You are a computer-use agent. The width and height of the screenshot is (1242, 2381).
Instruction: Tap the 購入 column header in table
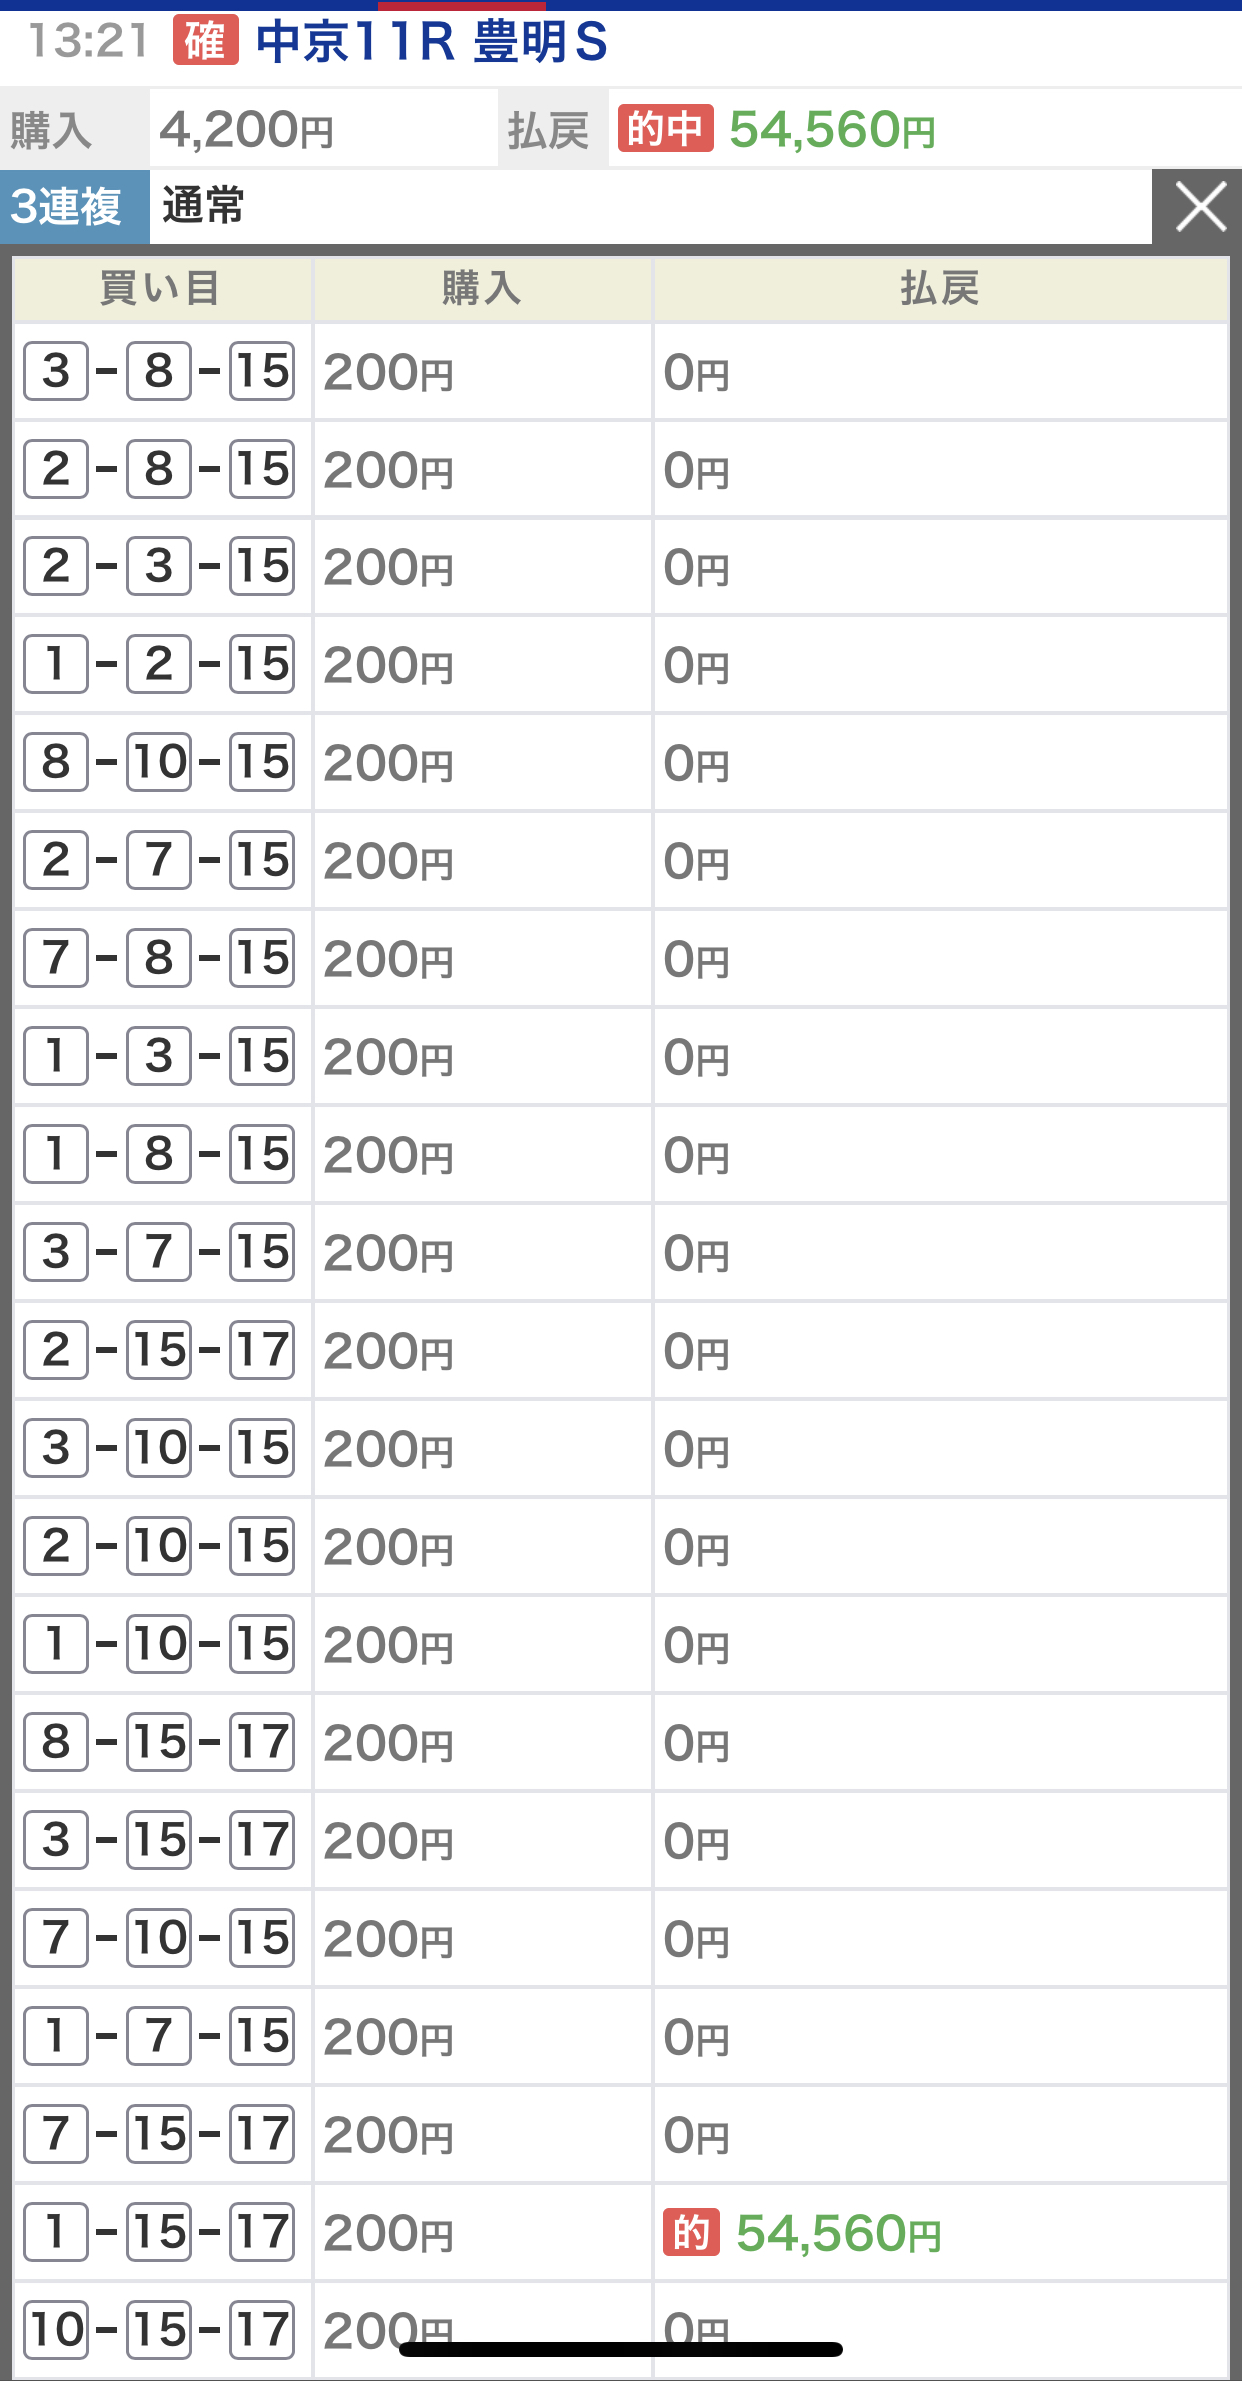coord(481,289)
